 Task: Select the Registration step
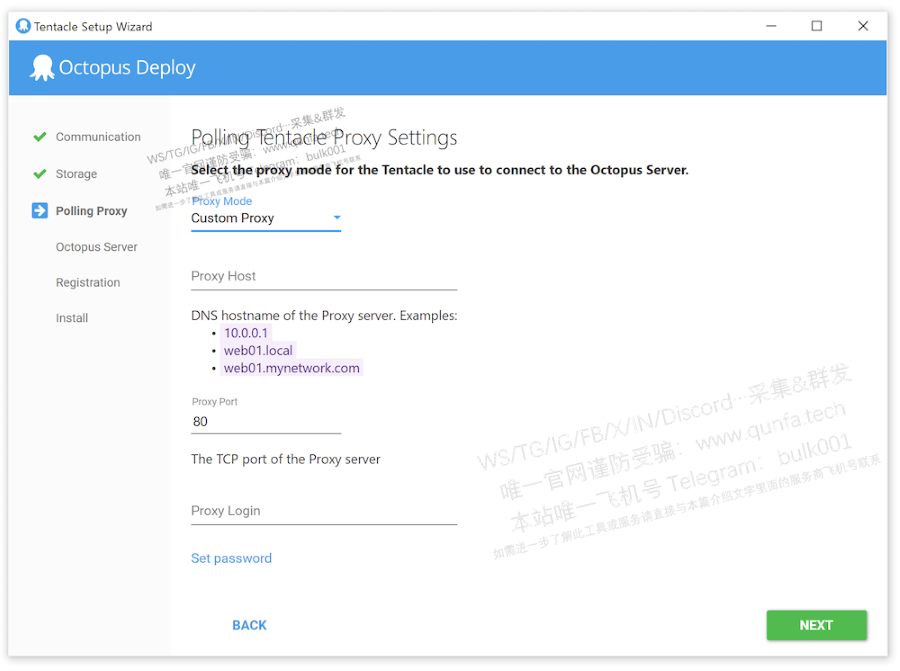pos(88,282)
